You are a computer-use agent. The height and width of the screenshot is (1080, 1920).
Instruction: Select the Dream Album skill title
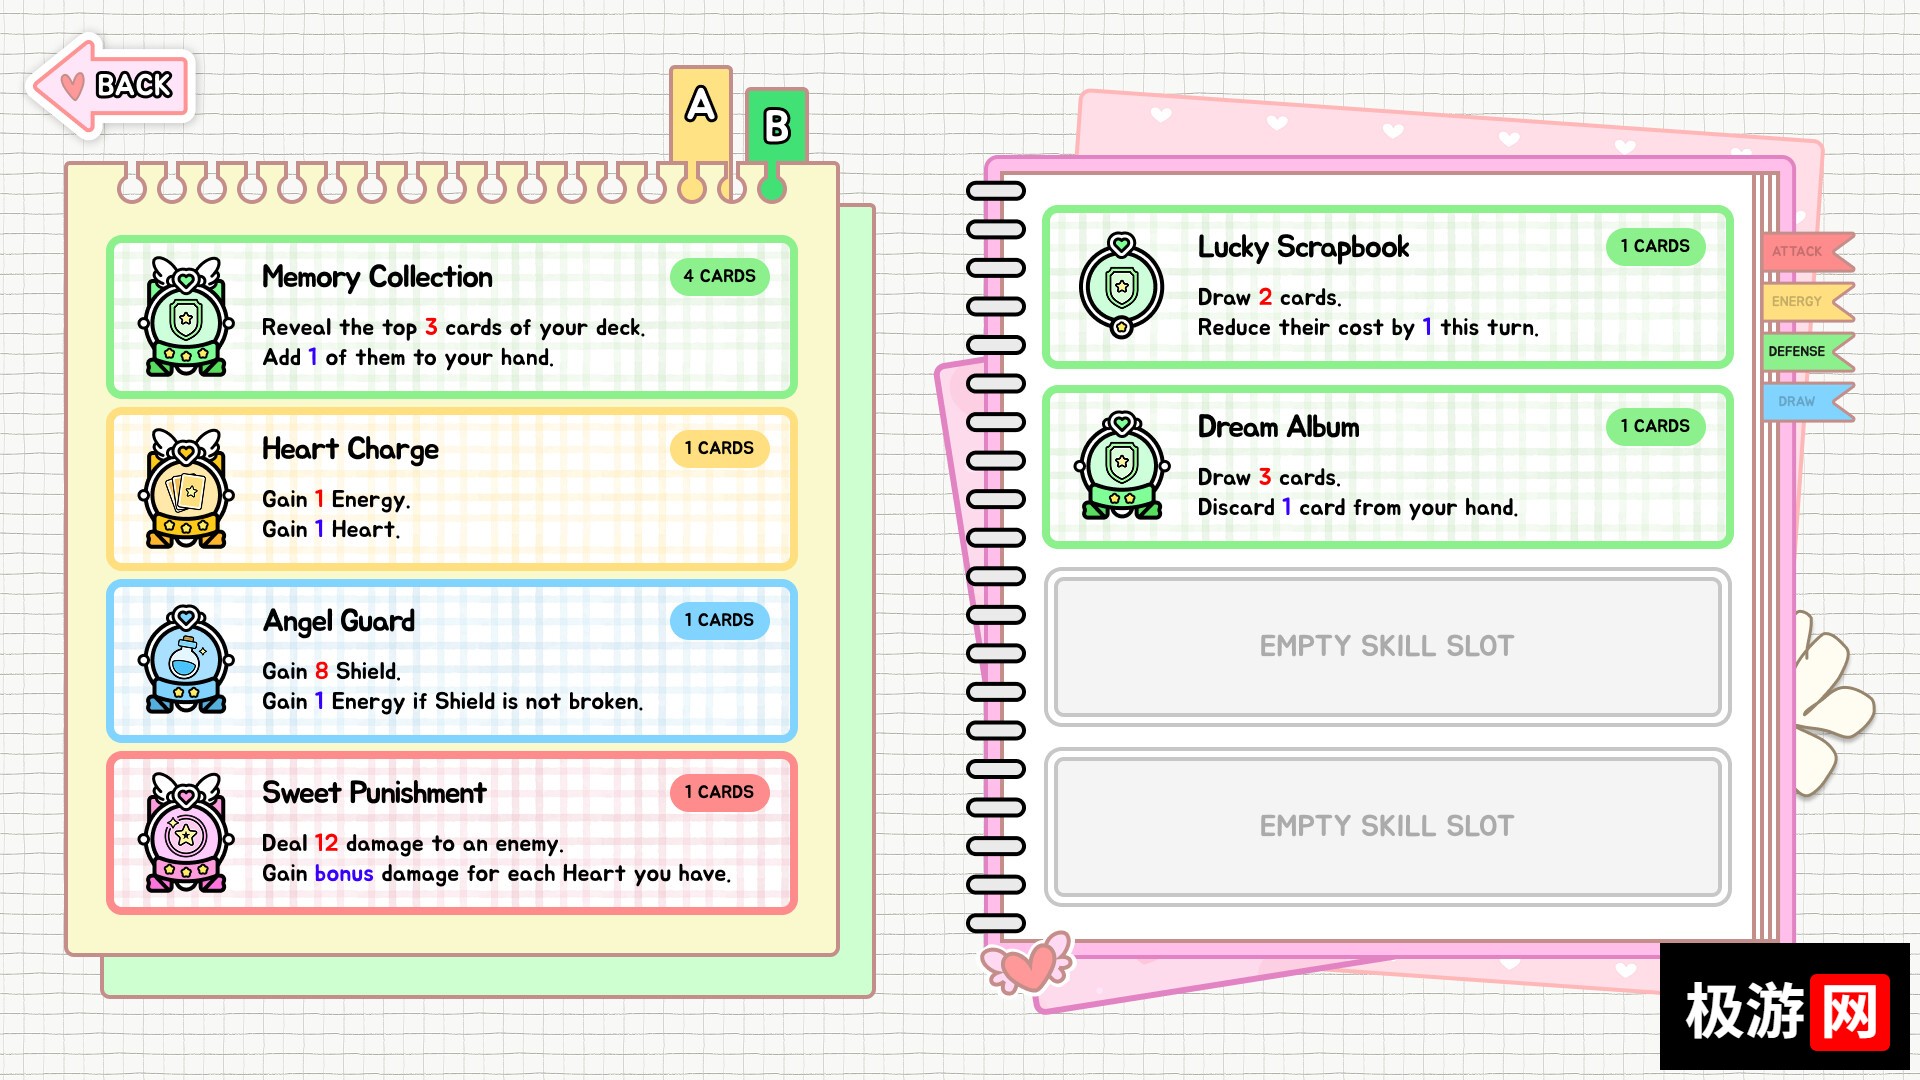[1279, 427]
